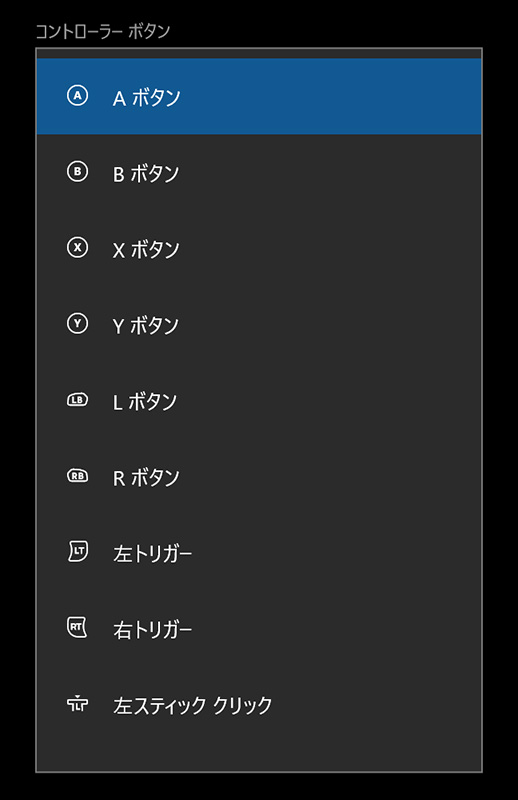Click the RT right trigger icon
518x800 pixels.
pos(77,628)
